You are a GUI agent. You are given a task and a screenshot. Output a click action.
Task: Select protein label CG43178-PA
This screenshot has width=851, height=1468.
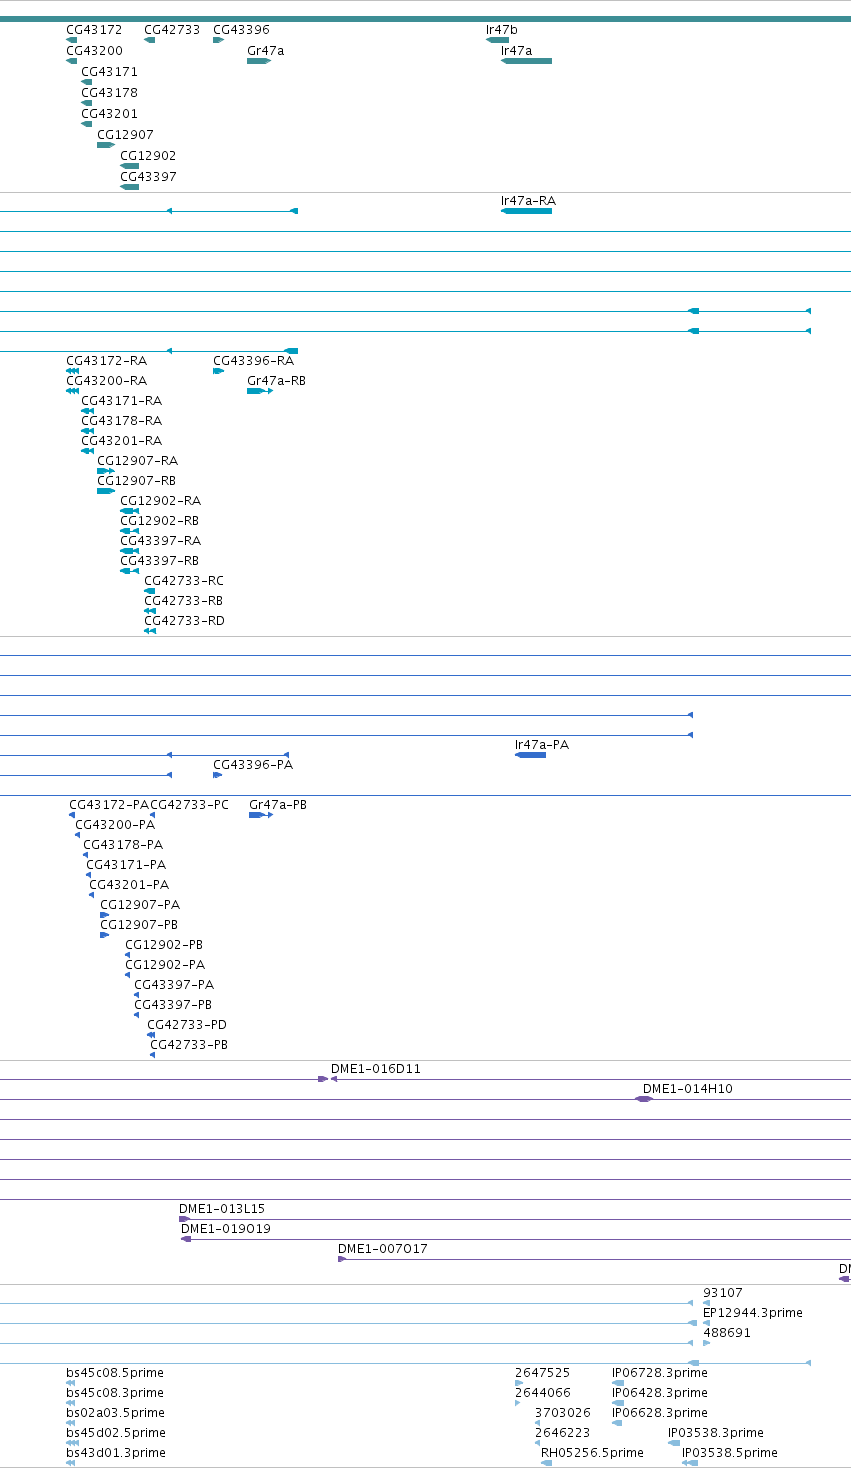pos(123,845)
